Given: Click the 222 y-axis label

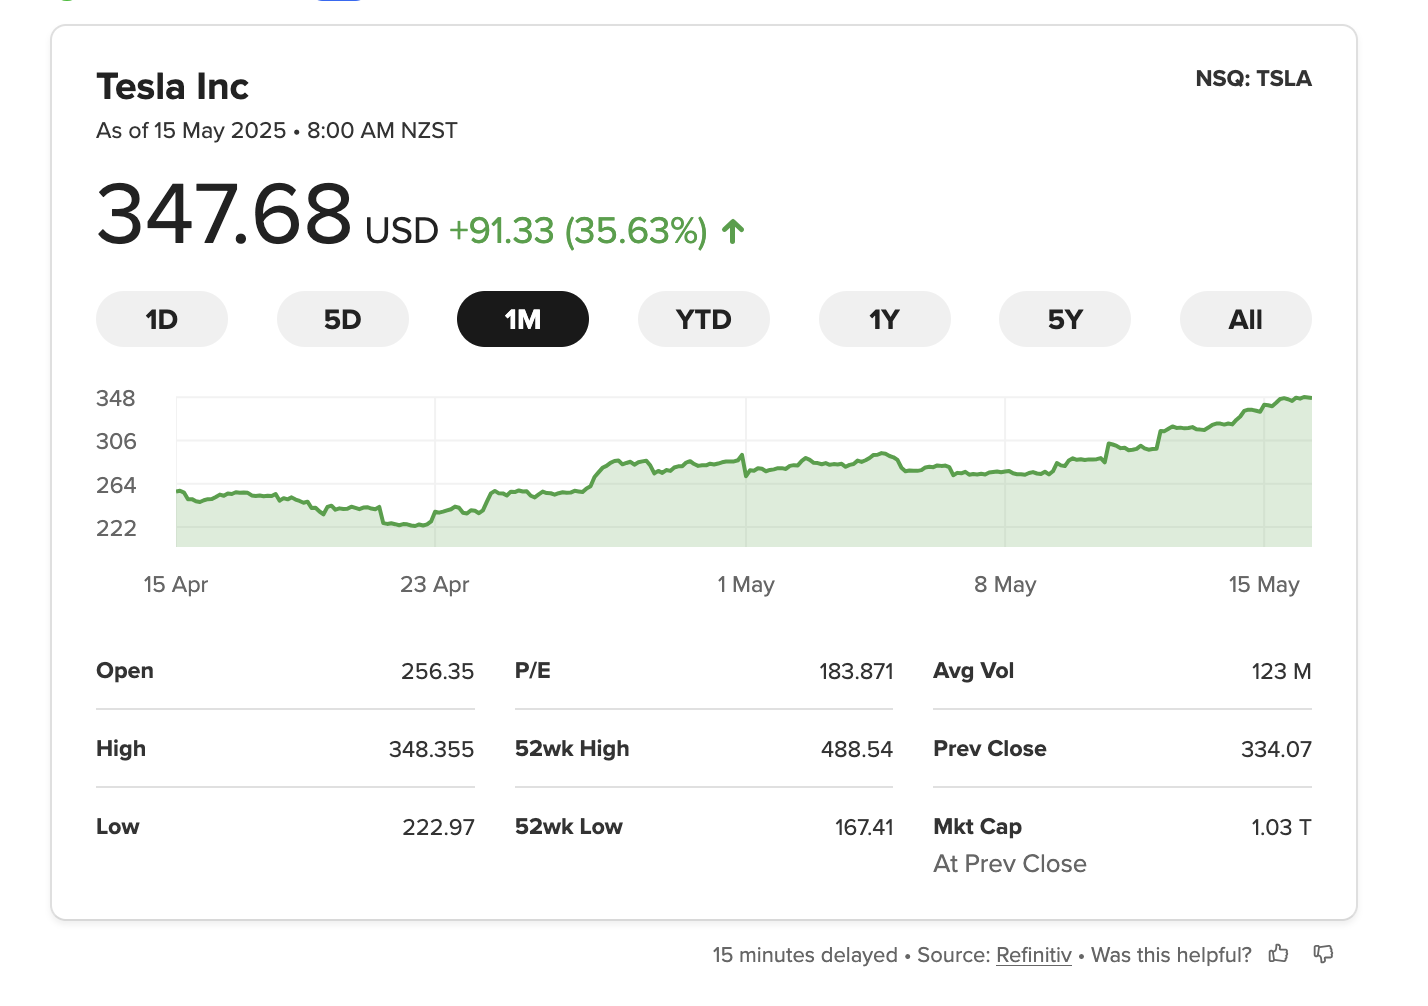Looking at the screenshot, I should pos(116,528).
